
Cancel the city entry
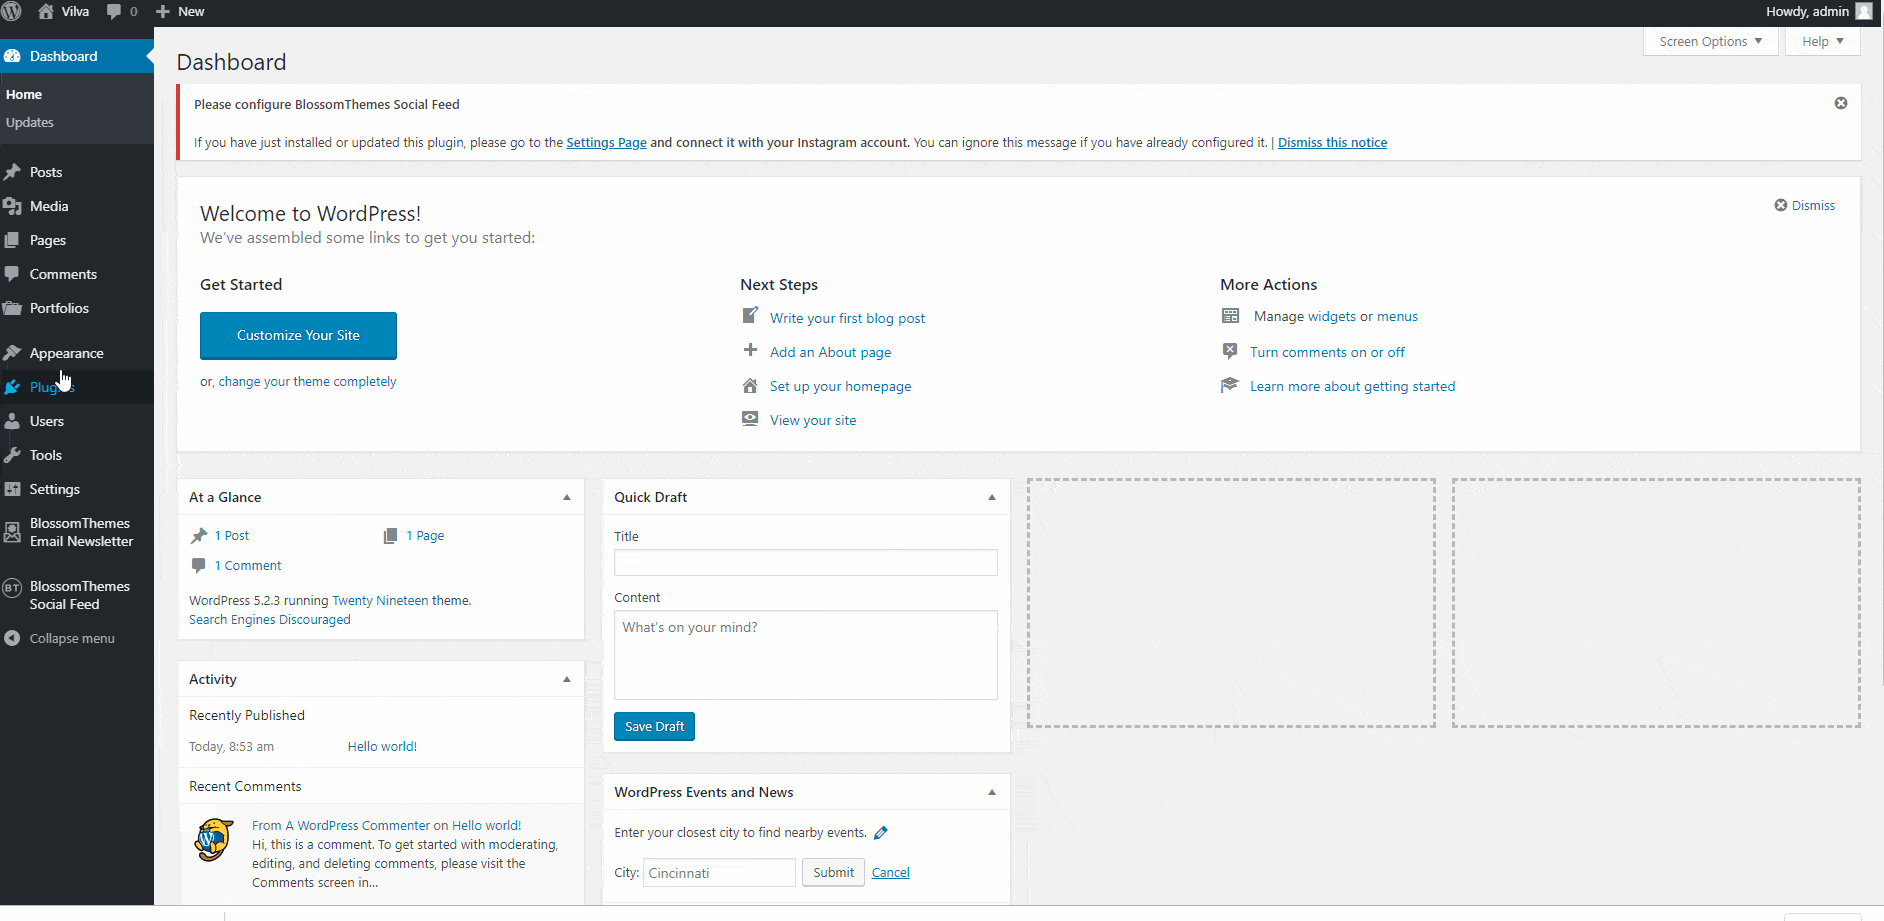tap(890, 873)
